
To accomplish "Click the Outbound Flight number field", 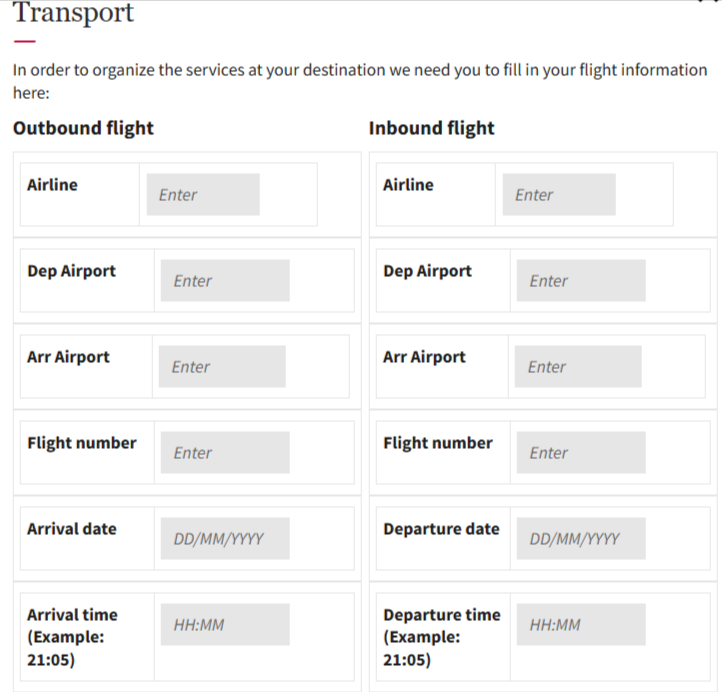I will click(x=224, y=453).
